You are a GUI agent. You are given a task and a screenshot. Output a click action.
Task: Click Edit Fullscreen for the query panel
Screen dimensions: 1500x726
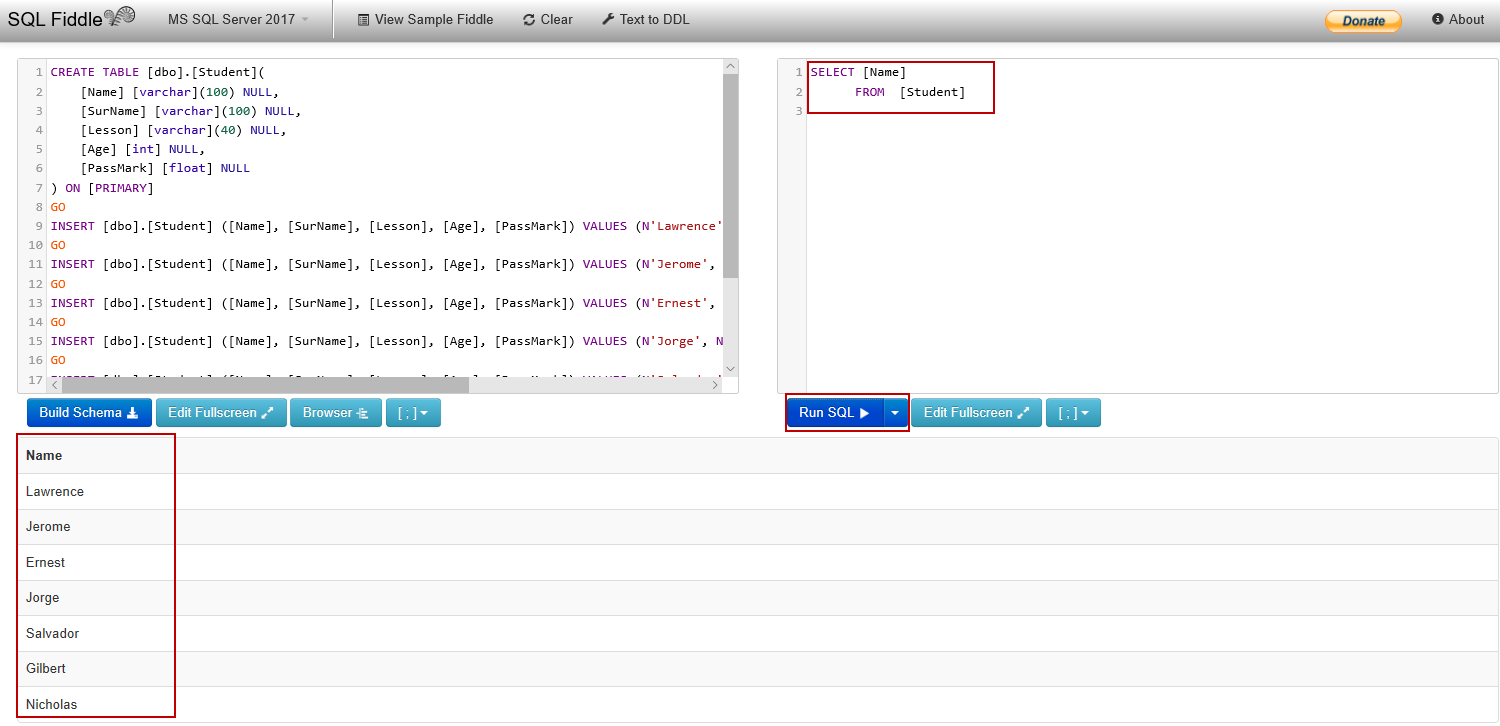coord(977,412)
